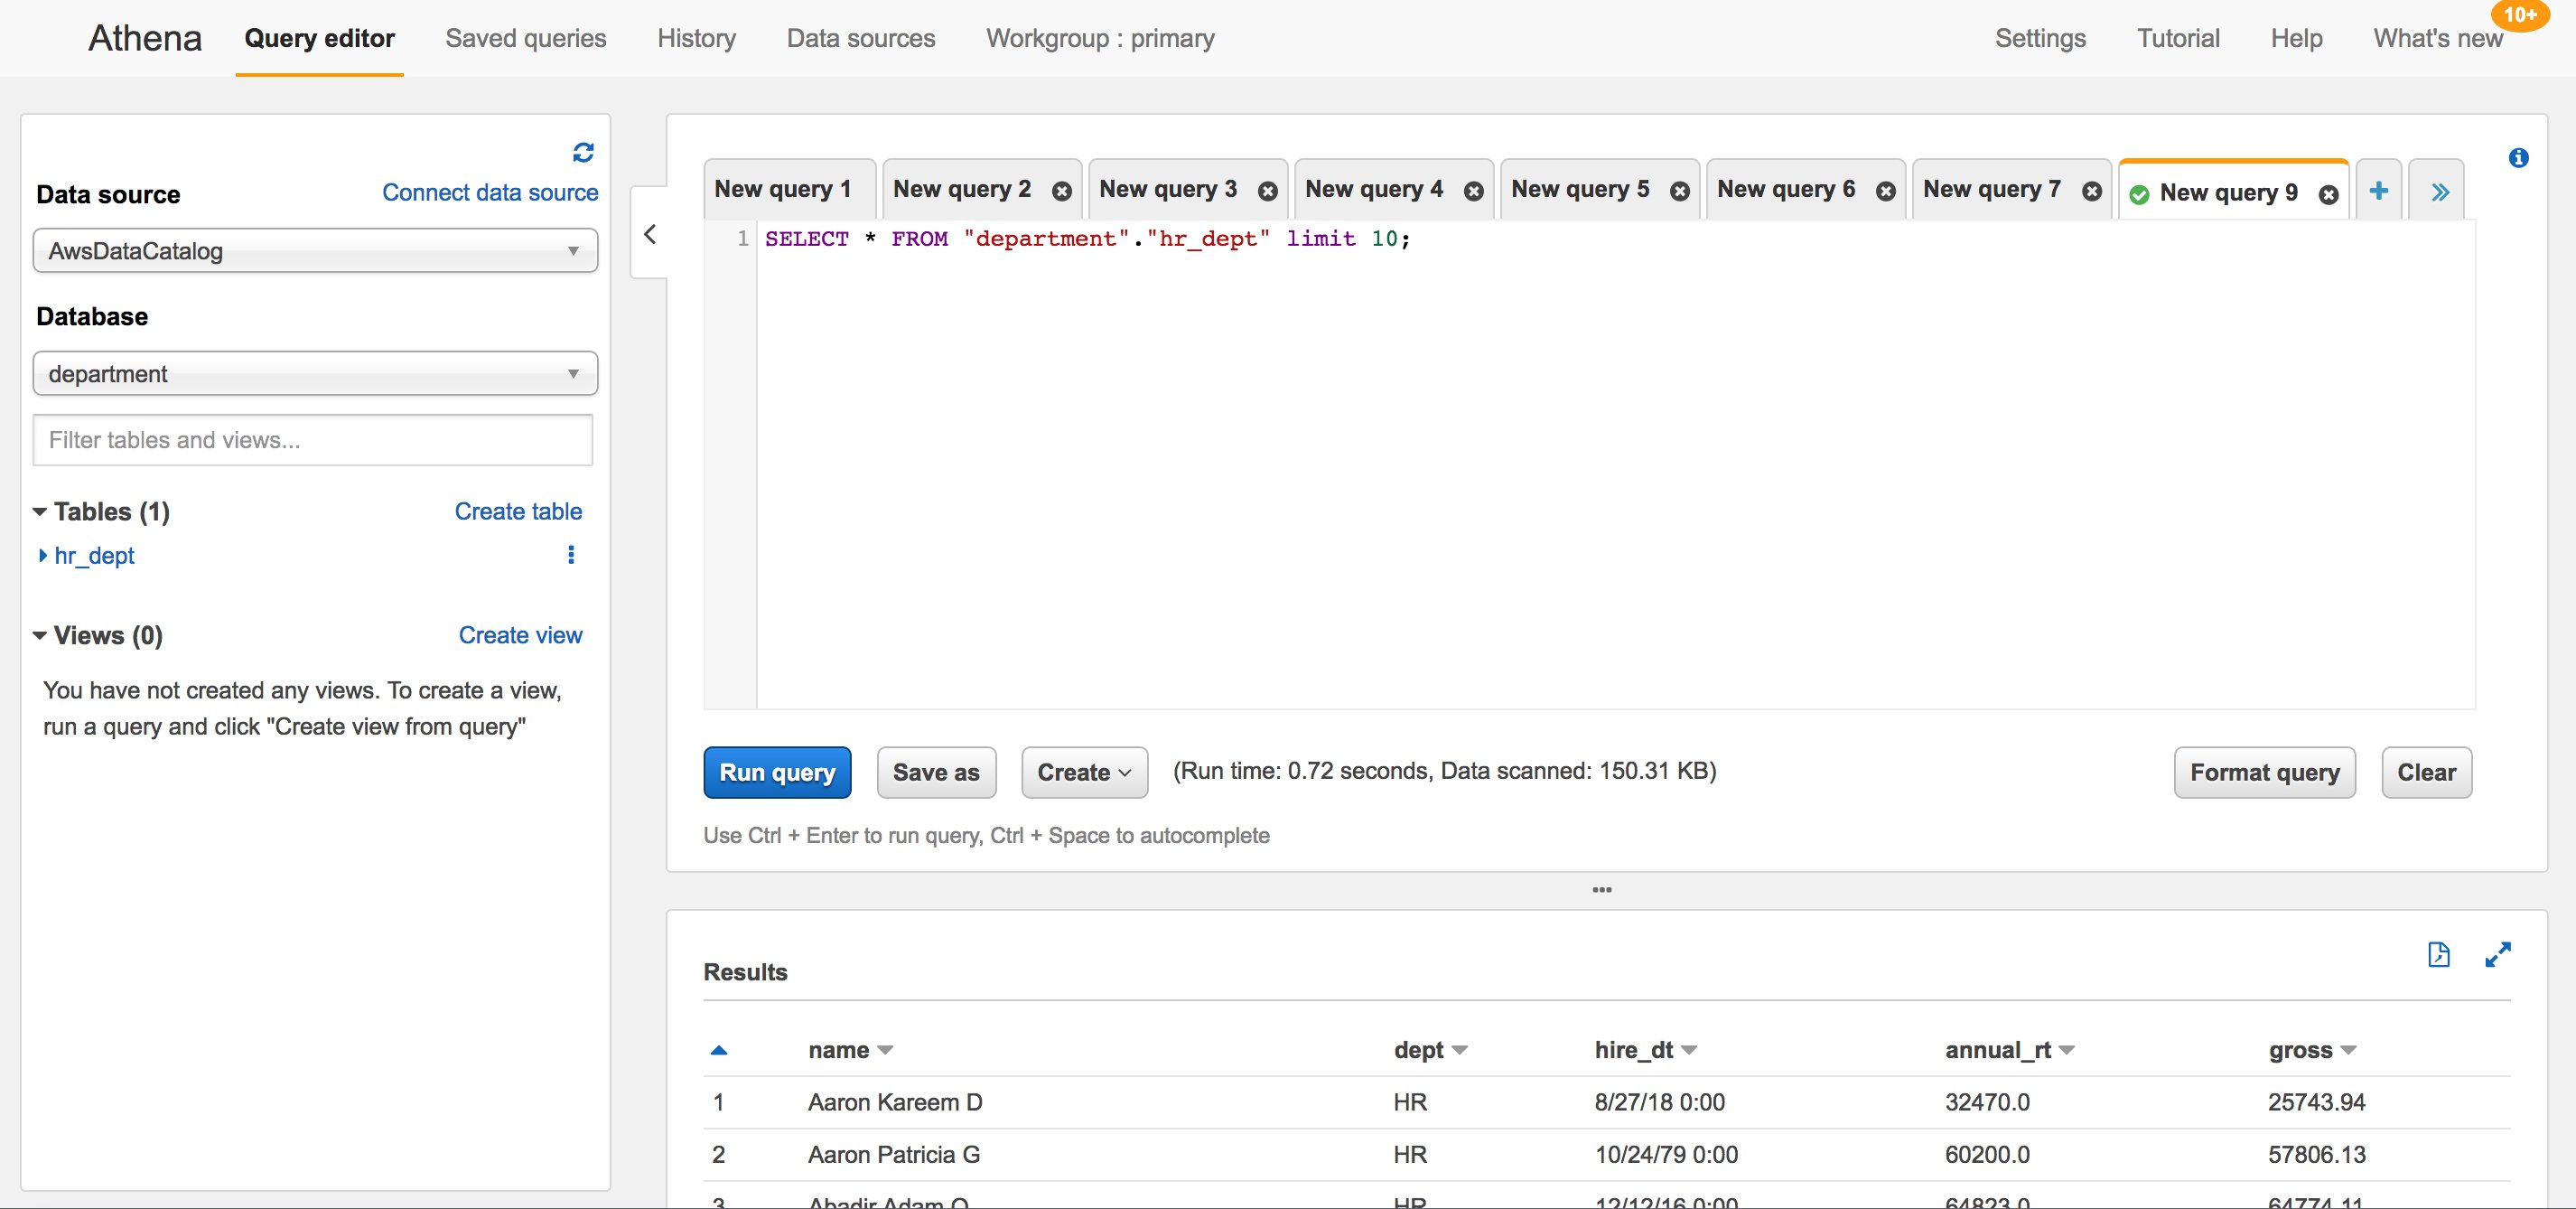2576x1209 pixels.
Task: Switch to the History tab
Action: 694,36
